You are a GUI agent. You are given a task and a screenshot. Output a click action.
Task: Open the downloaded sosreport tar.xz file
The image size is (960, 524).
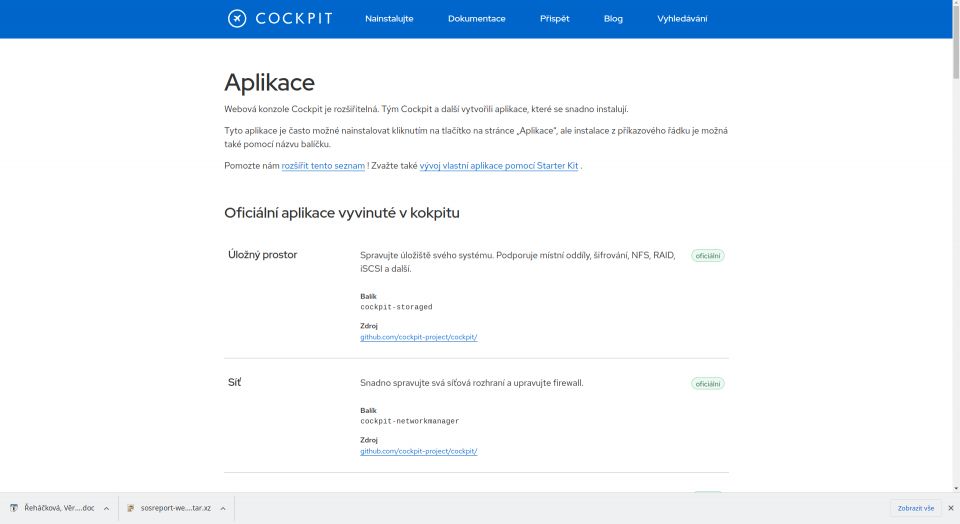click(176, 508)
